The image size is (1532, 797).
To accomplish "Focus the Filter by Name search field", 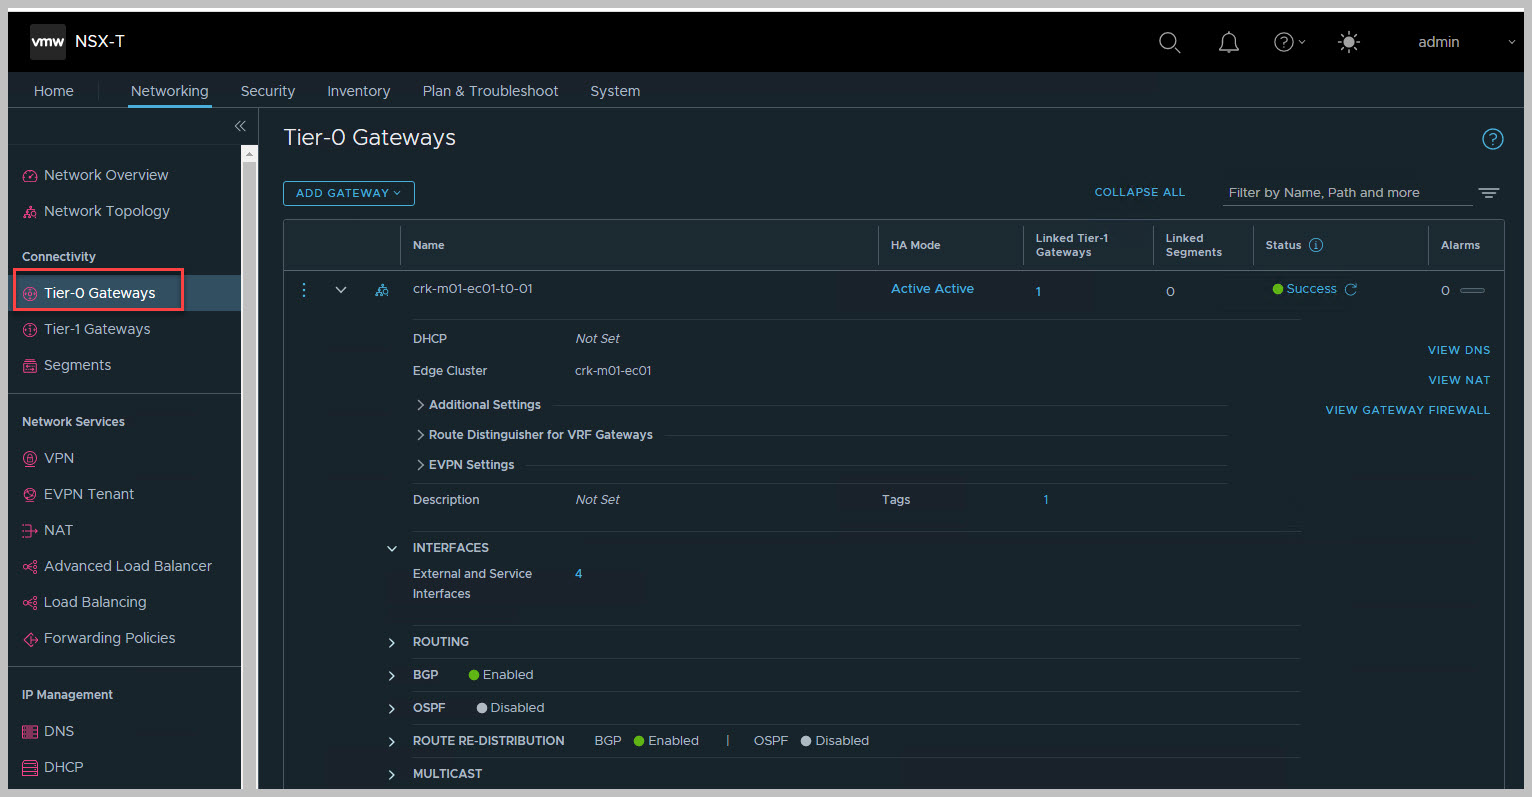I will [1345, 193].
